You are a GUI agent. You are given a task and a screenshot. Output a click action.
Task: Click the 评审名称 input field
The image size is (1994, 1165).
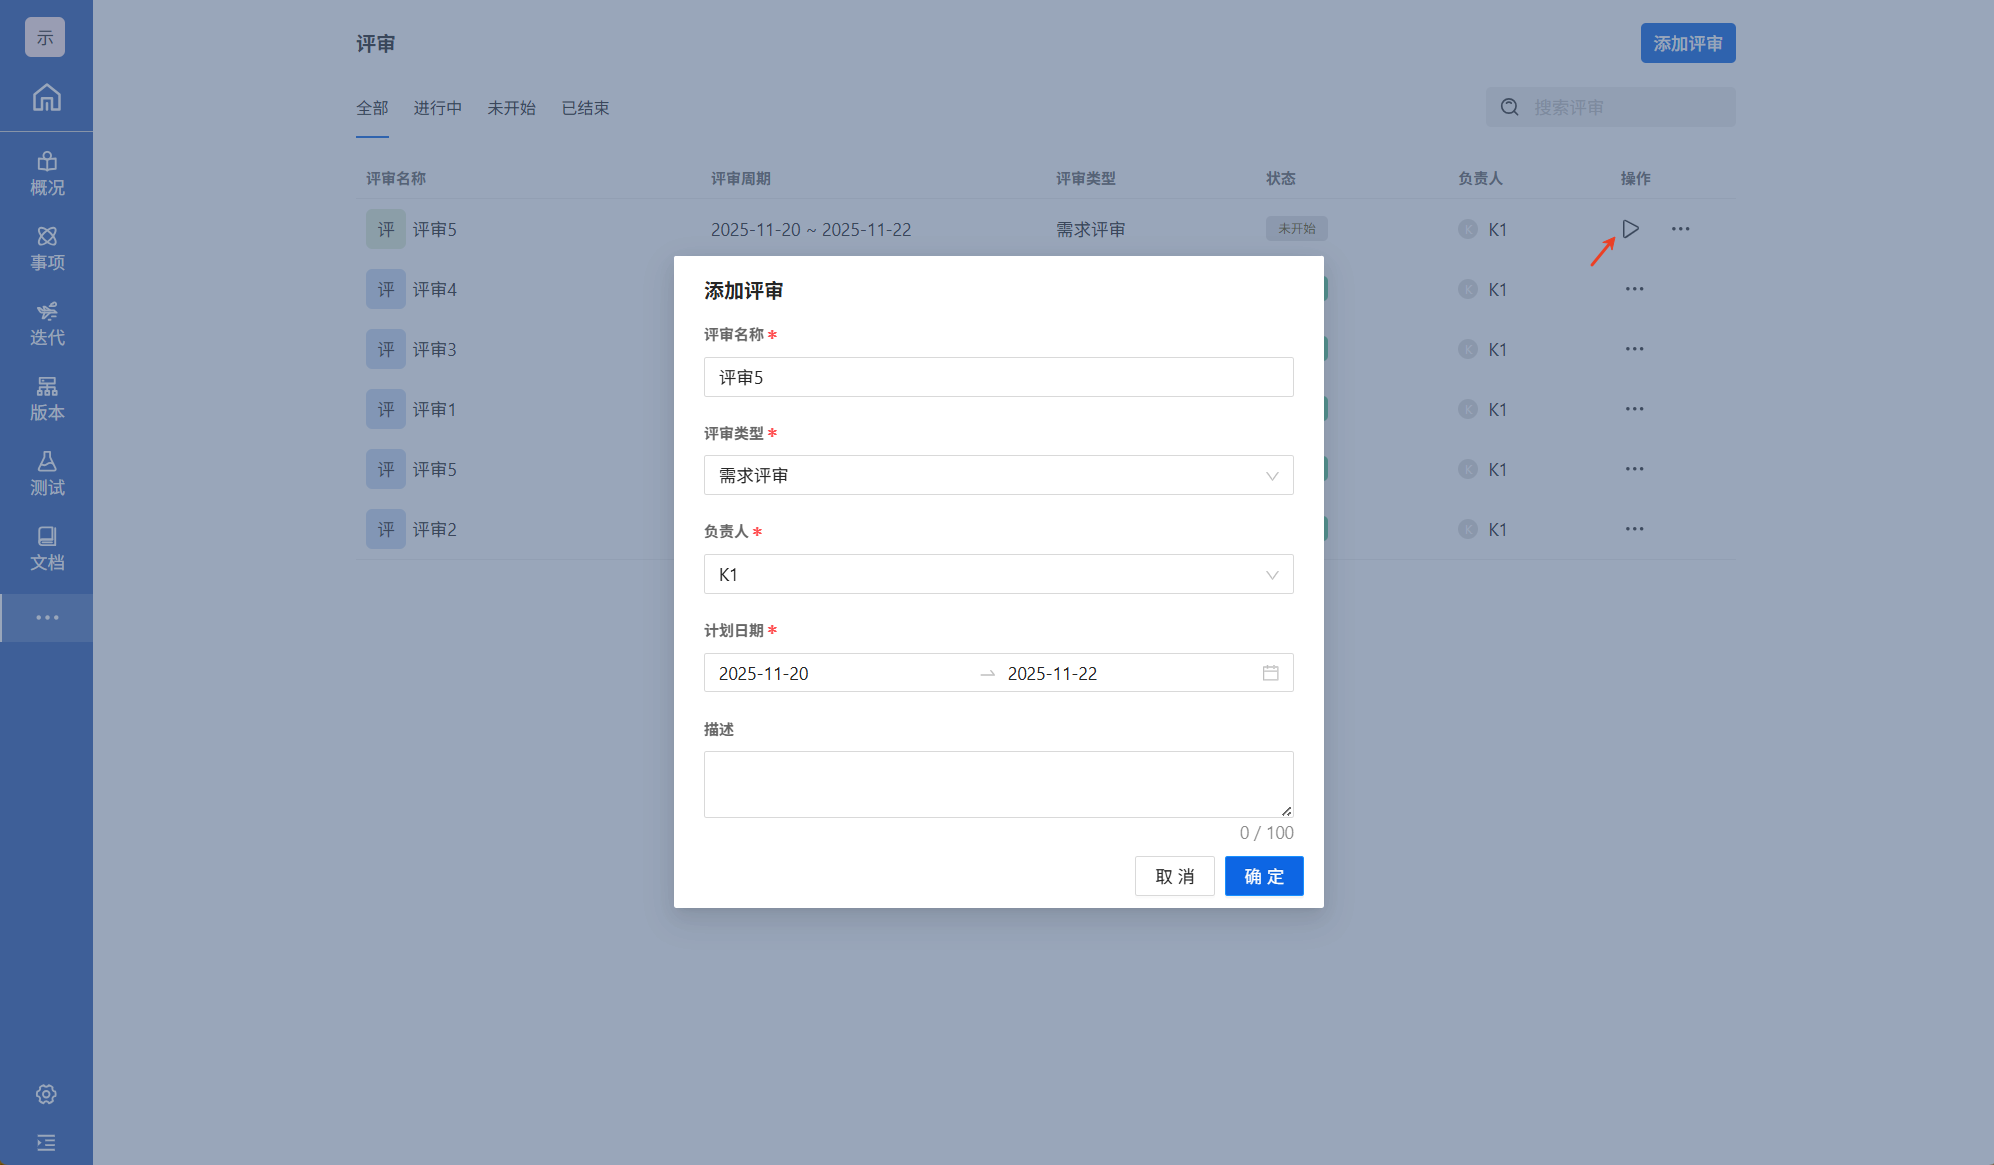[x=998, y=377]
